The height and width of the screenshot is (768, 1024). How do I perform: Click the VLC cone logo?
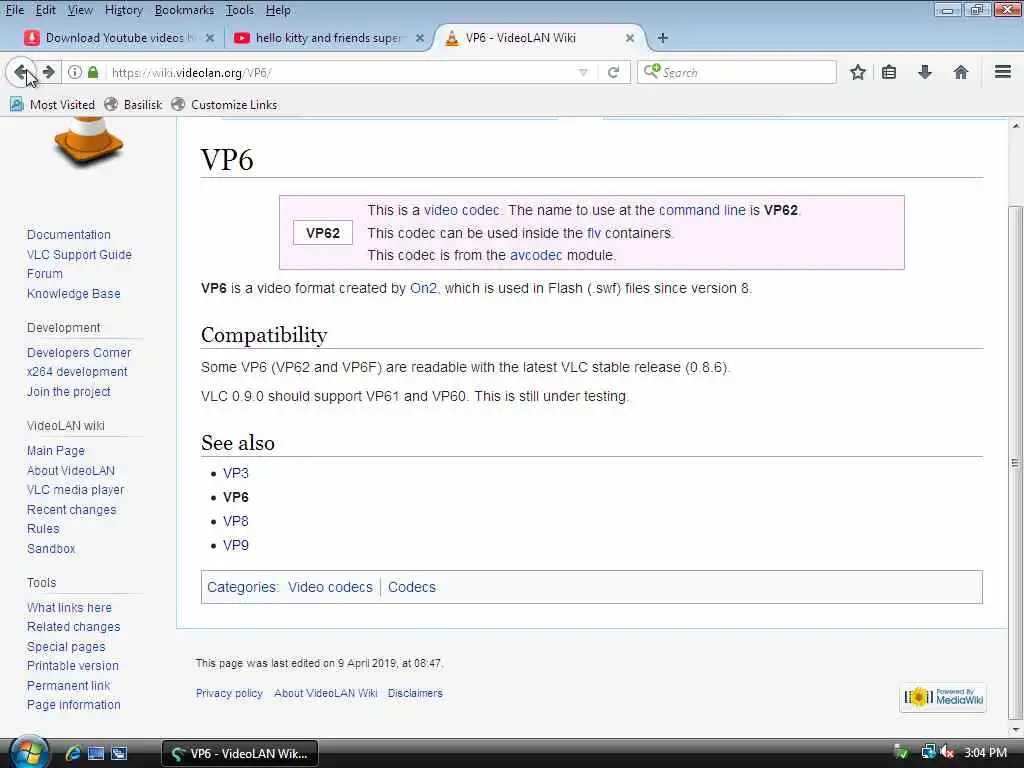(x=88, y=142)
